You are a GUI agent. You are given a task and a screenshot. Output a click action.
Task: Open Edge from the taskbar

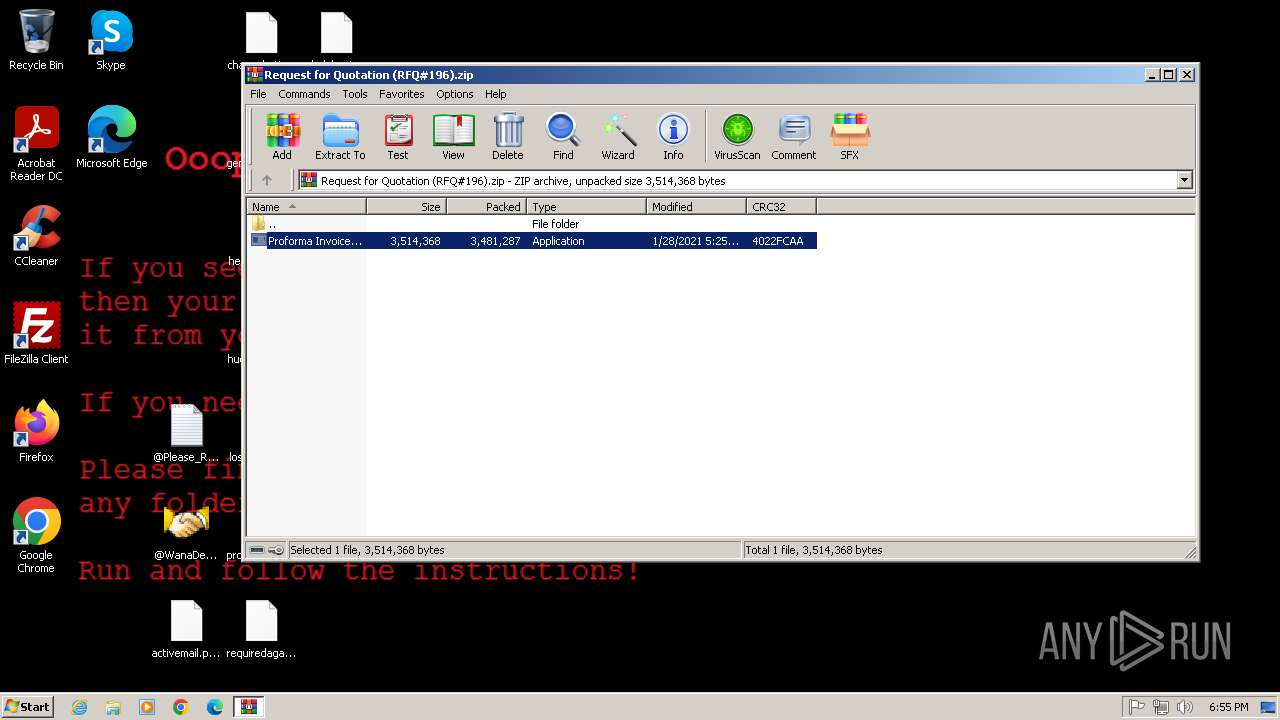215,707
